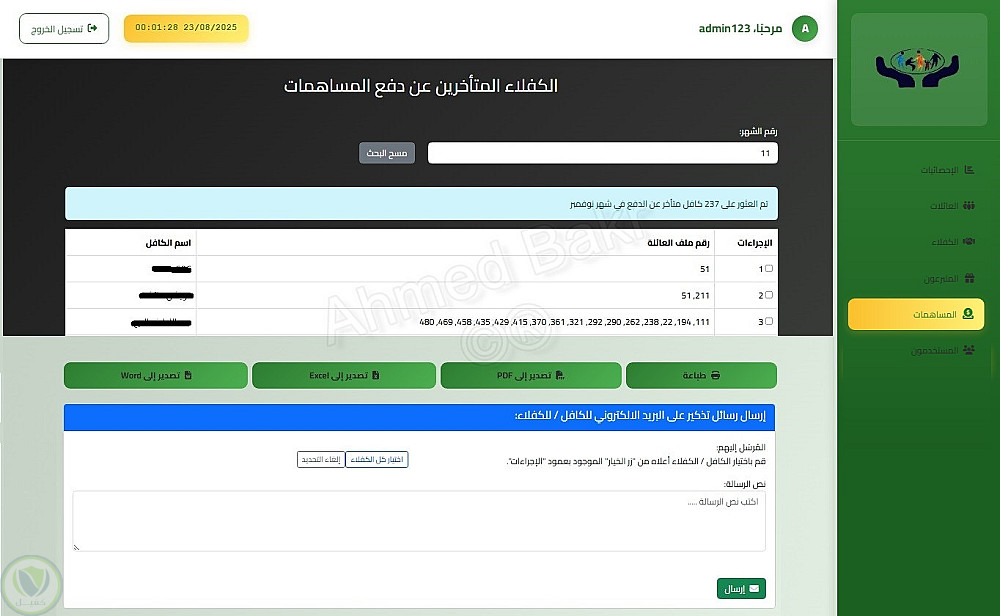The width and height of the screenshot is (1000, 616).
Task: Click the families group icon
Action: coord(969,205)
